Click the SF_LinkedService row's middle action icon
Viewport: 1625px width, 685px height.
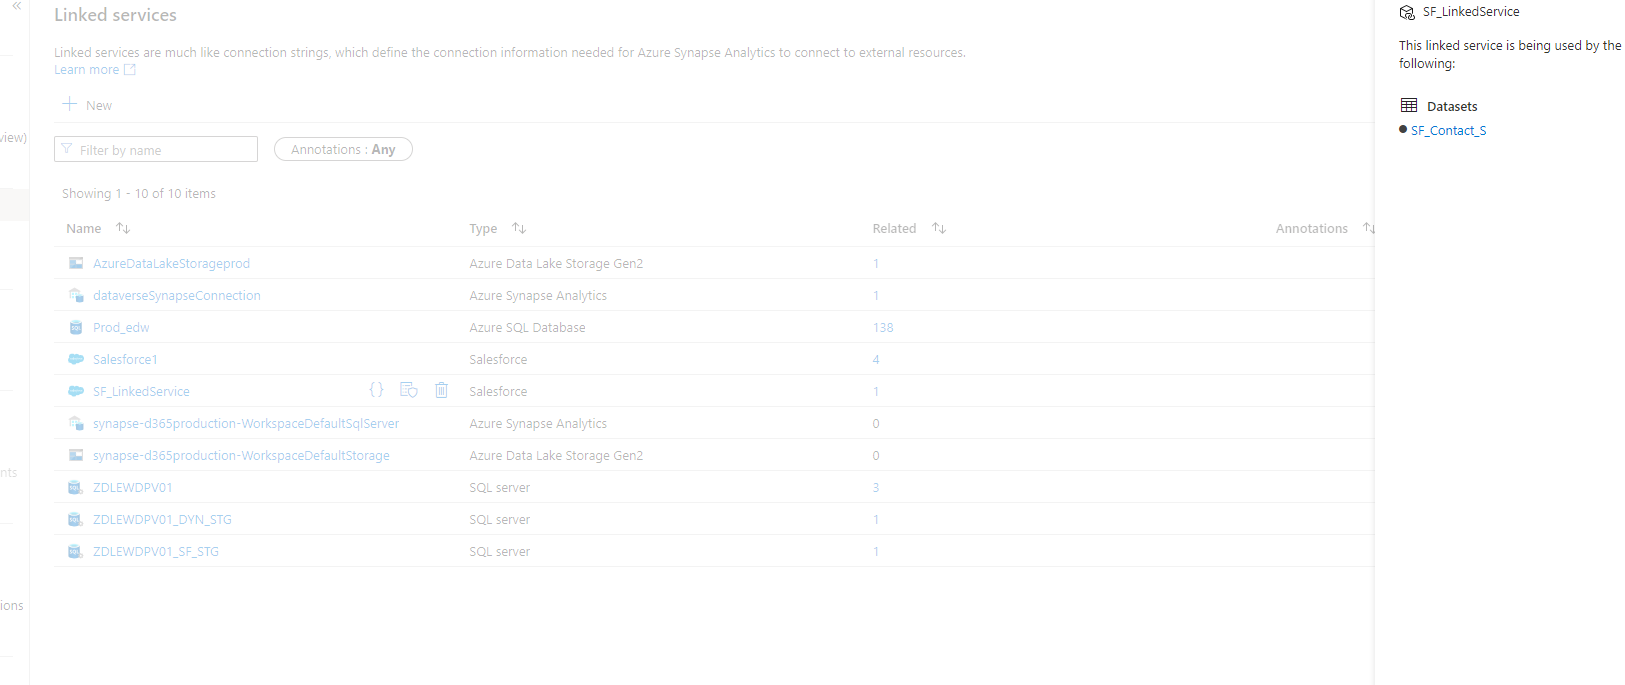pos(409,390)
